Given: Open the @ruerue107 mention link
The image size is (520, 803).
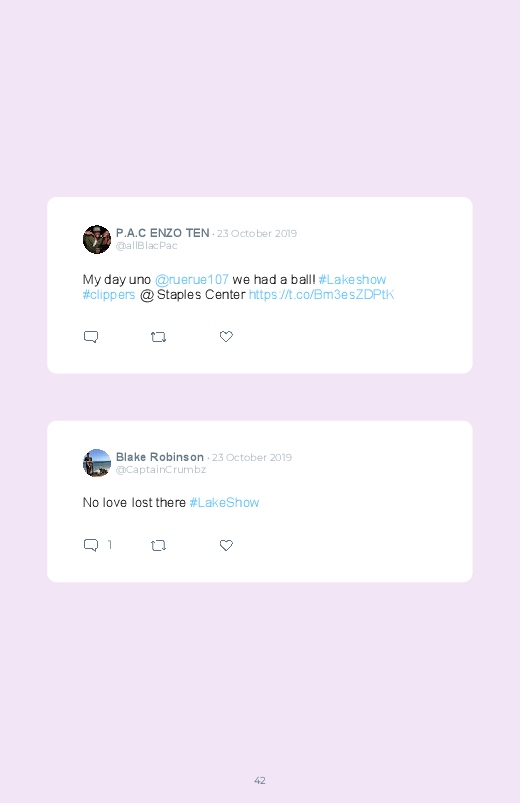Looking at the screenshot, I should pos(192,280).
